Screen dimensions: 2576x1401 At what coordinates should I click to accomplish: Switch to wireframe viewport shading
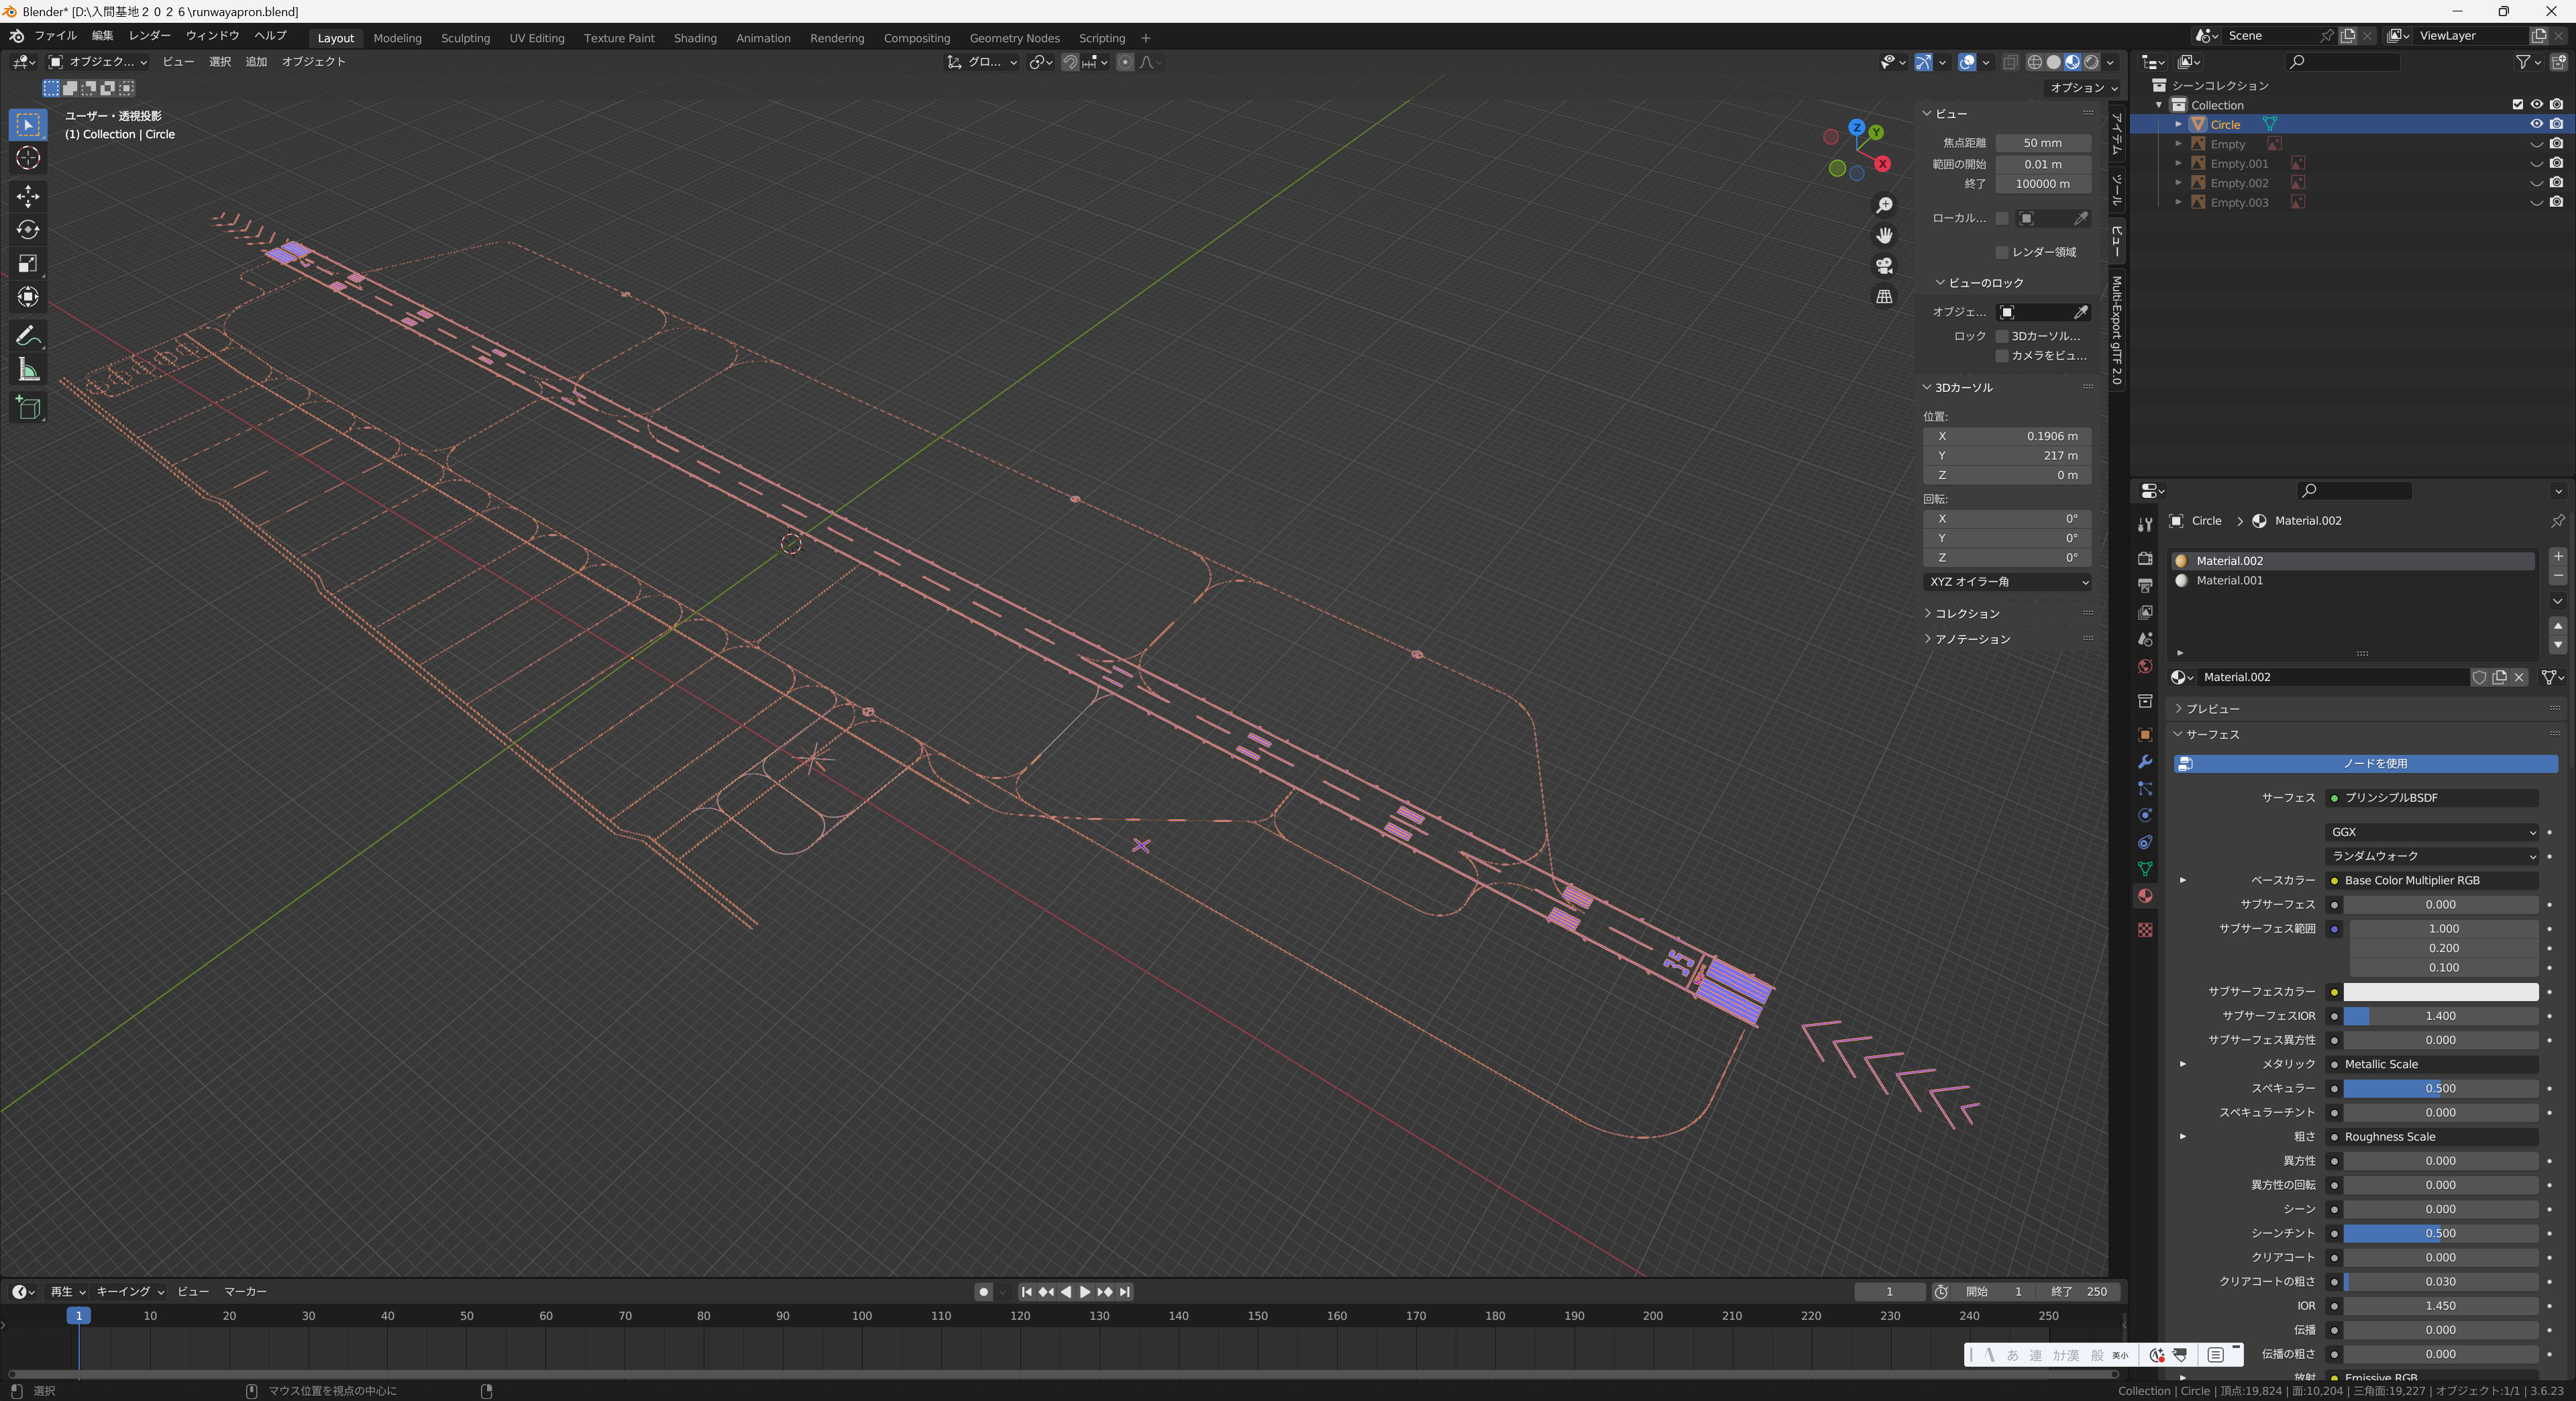click(x=2035, y=62)
